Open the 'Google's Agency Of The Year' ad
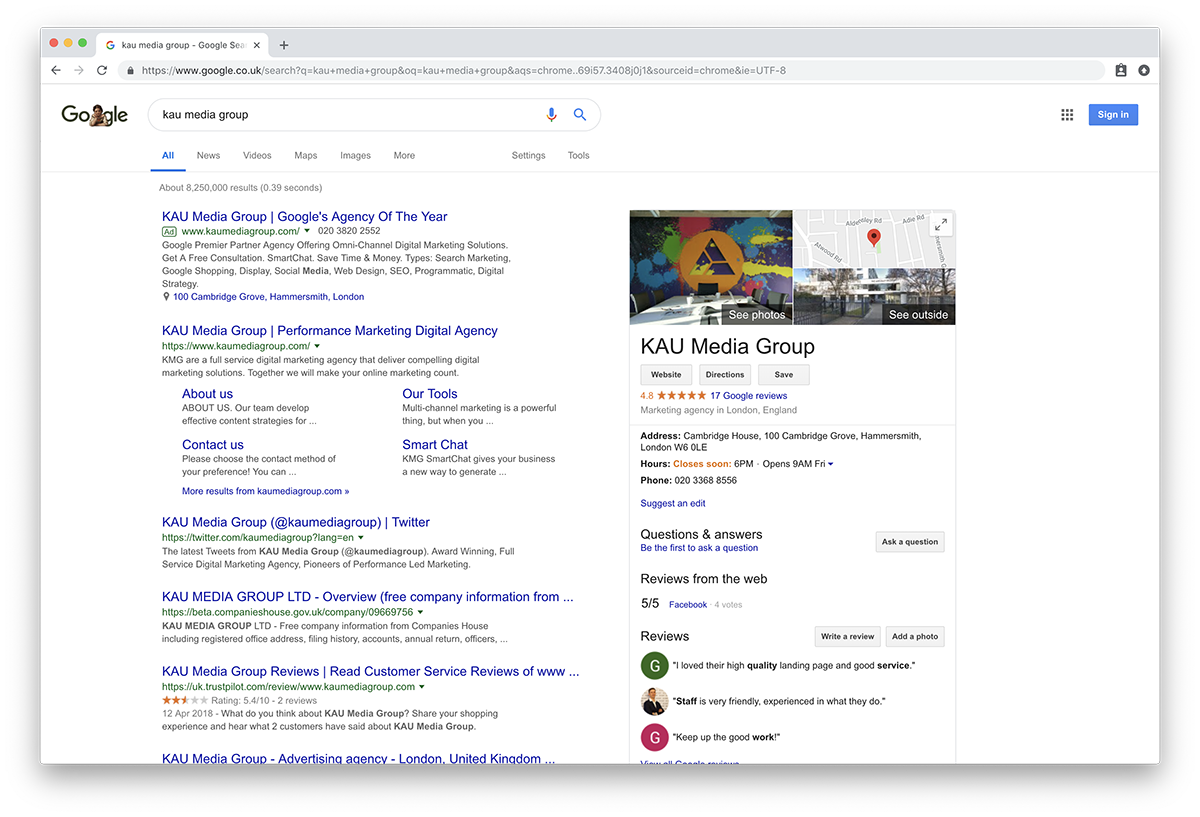 click(305, 217)
